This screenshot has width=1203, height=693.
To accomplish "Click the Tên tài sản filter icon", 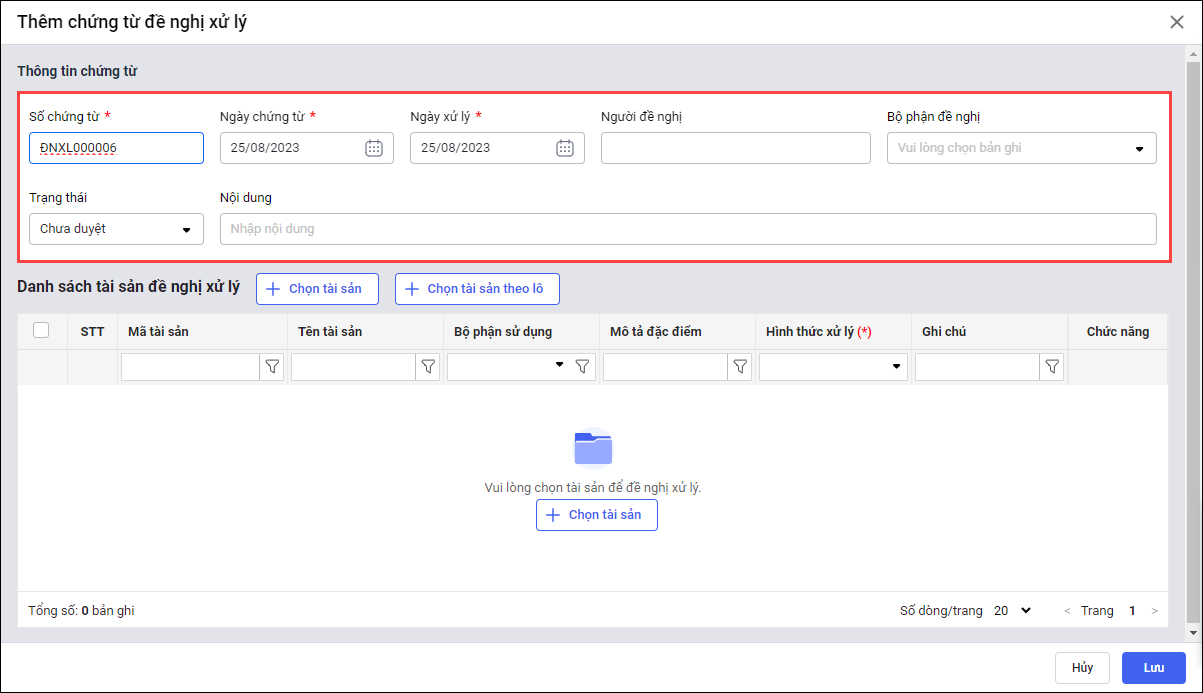I will point(428,367).
